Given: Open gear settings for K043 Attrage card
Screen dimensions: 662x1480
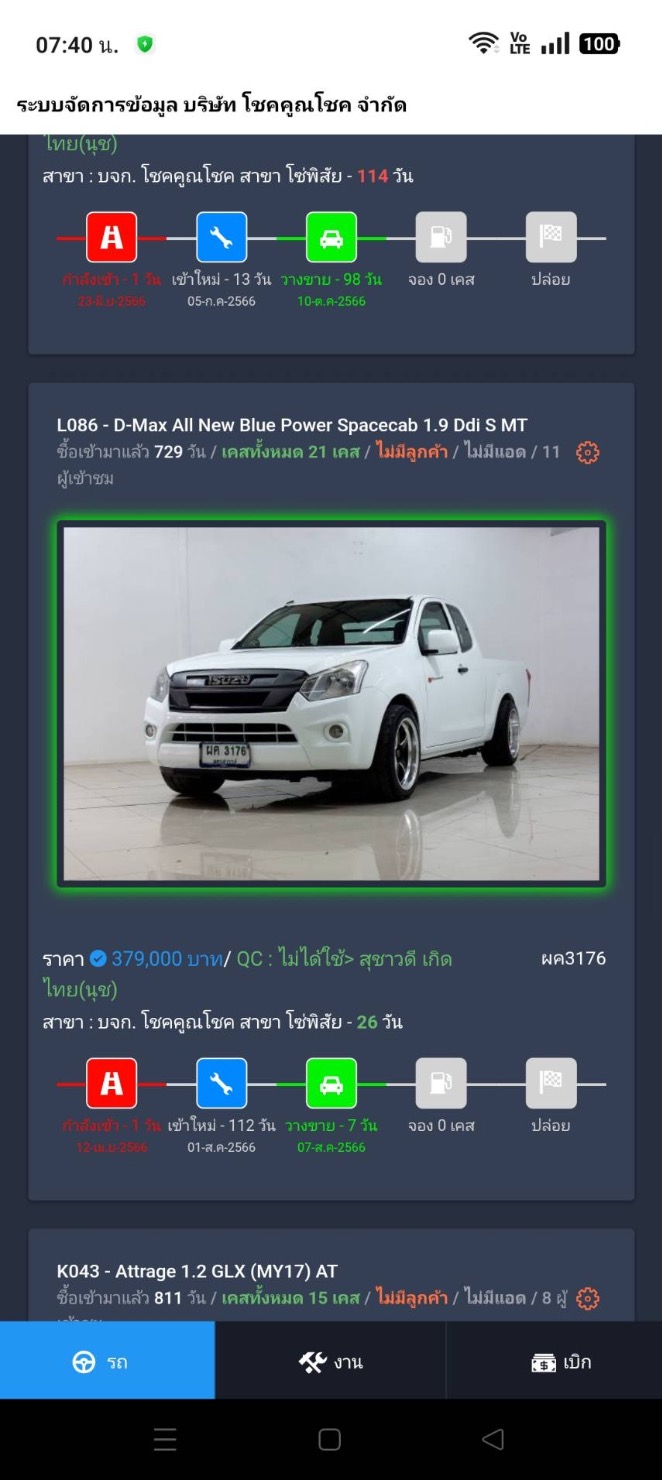Looking at the screenshot, I should pos(588,1299).
